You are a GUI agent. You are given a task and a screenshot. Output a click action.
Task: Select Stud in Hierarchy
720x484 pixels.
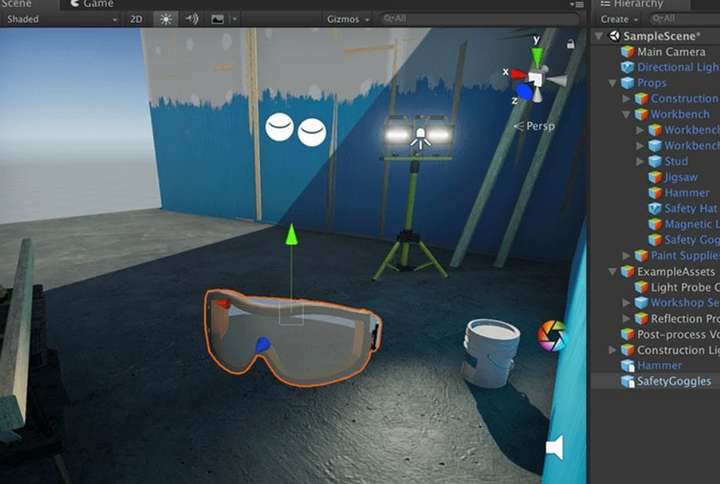[x=676, y=161]
